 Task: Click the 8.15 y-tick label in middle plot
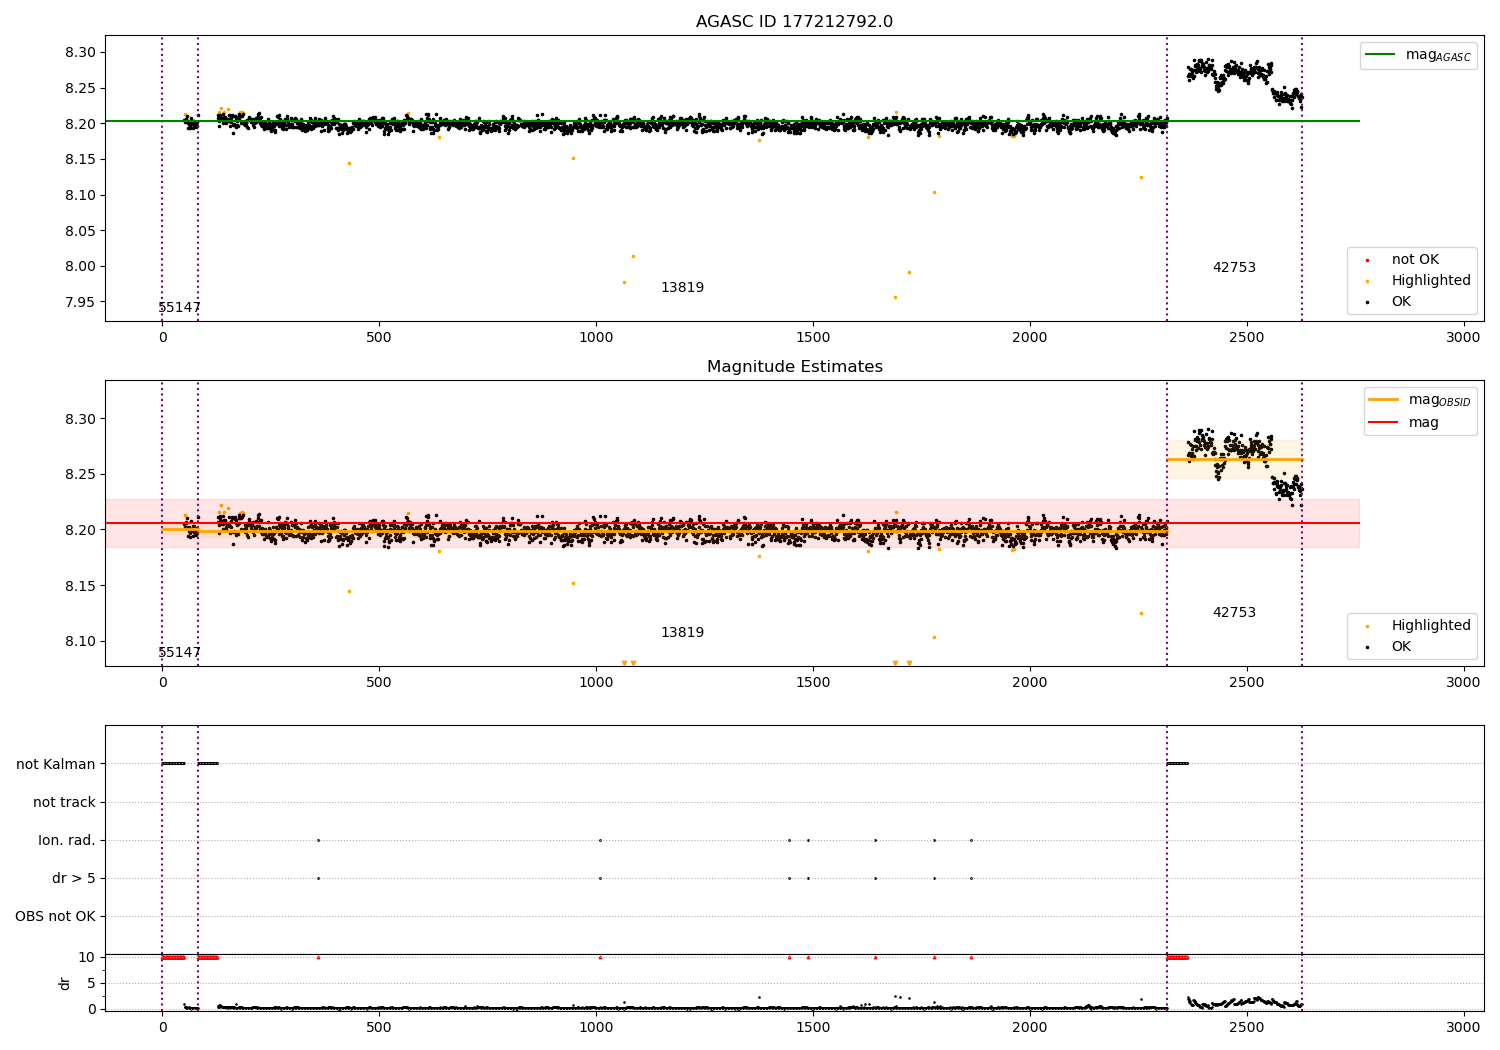tap(80, 587)
